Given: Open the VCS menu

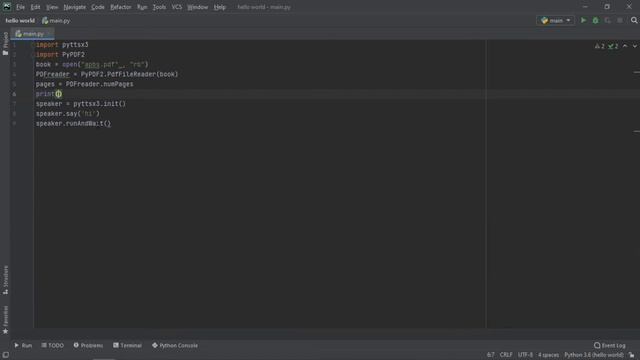Looking at the screenshot, I should click(x=177, y=7).
